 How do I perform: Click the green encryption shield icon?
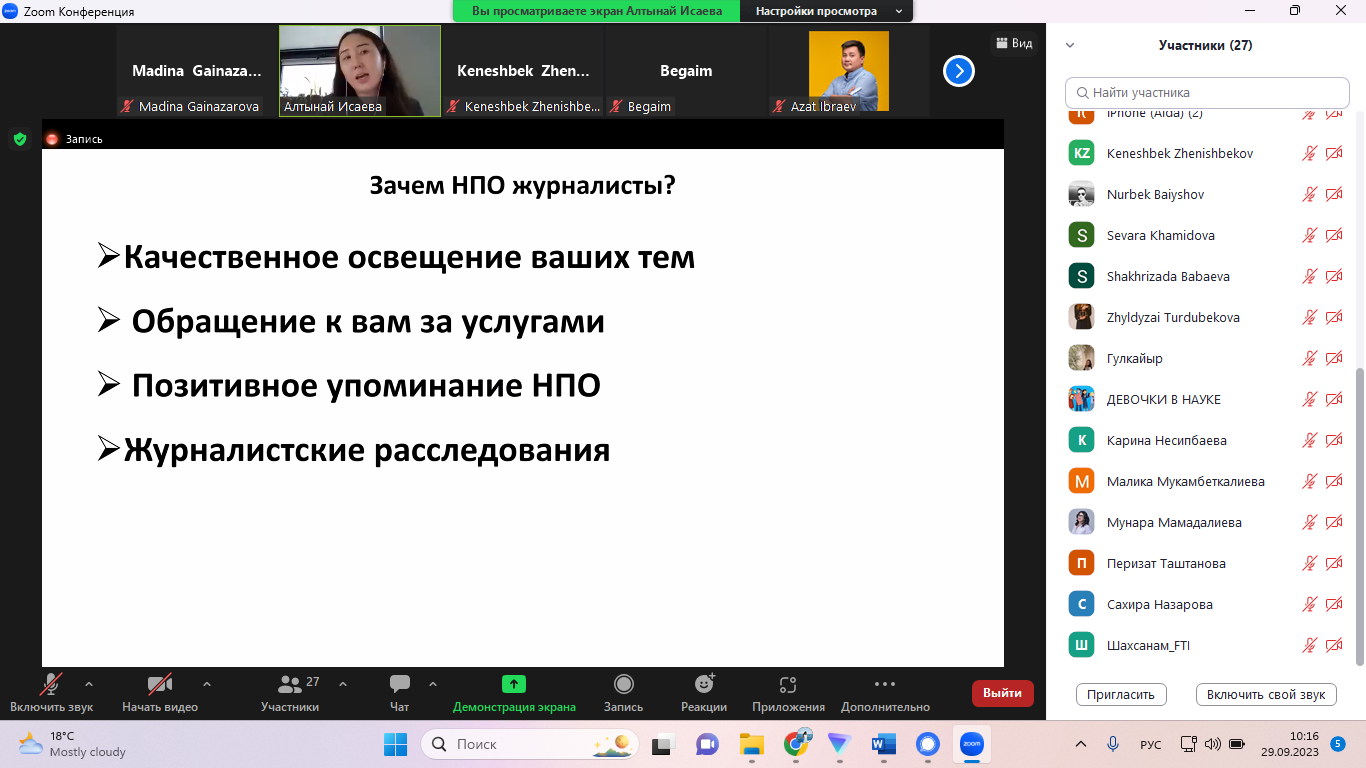[20, 139]
